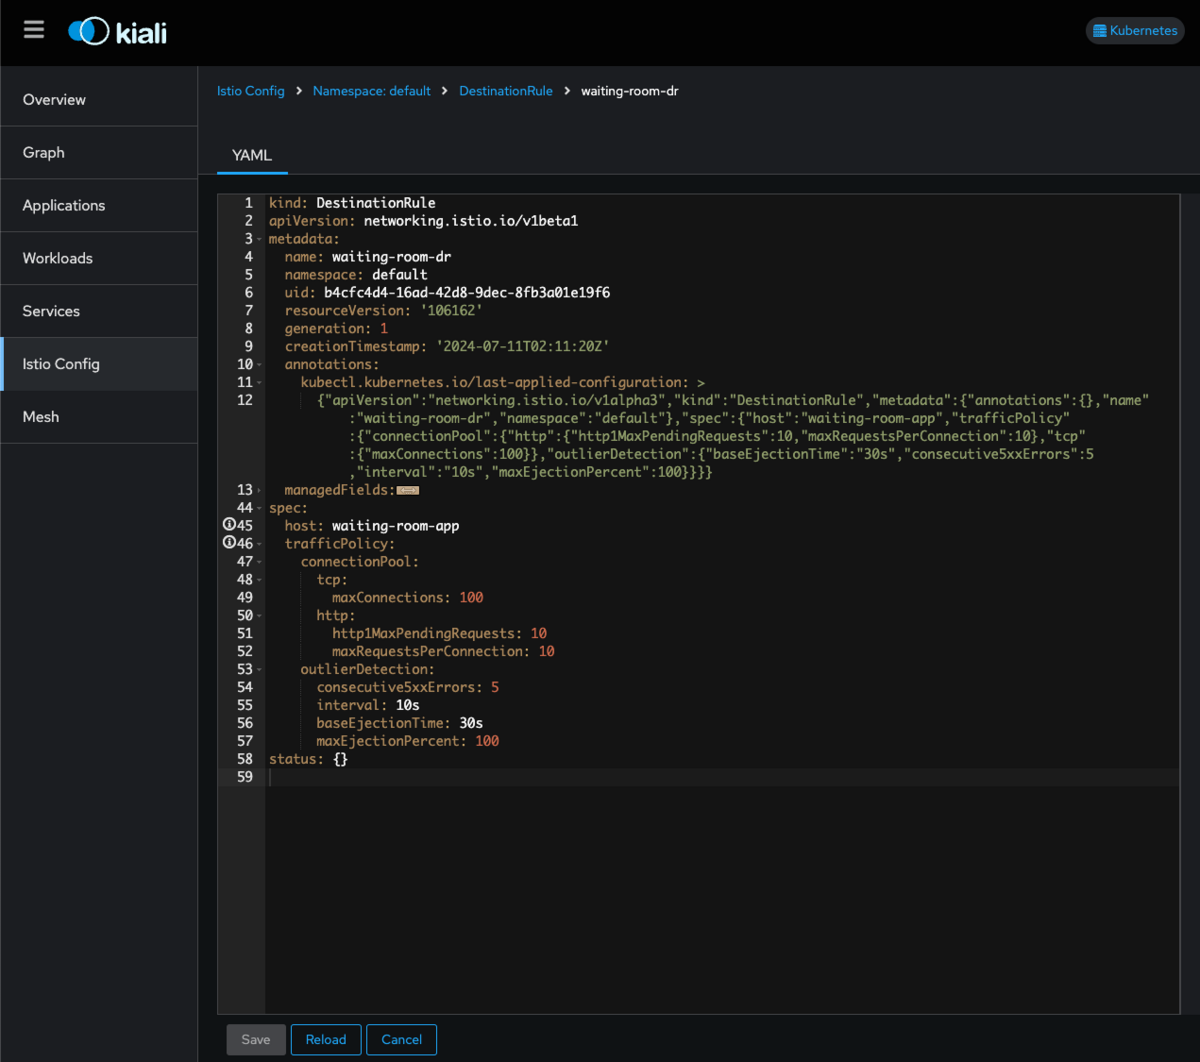Open the Mesh page

(x=99, y=417)
